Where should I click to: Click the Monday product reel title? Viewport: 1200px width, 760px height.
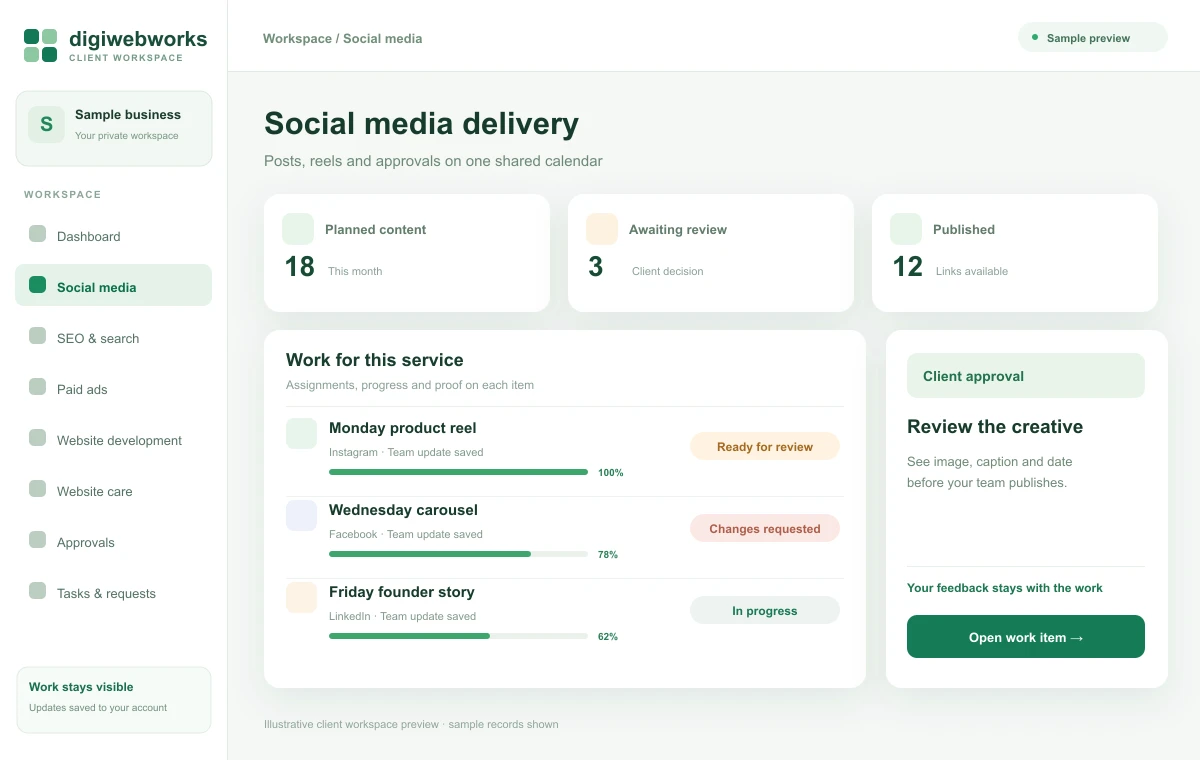[403, 428]
